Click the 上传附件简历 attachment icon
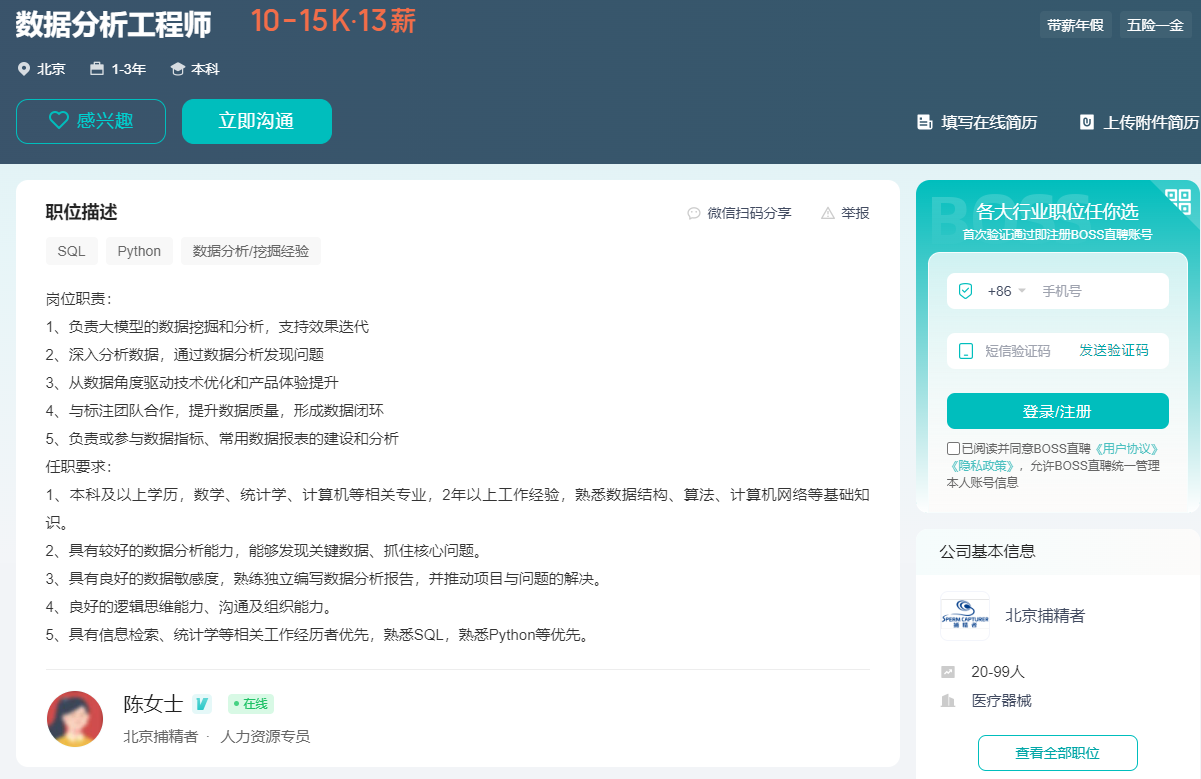 pyautogui.click(x=1086, y=122)
